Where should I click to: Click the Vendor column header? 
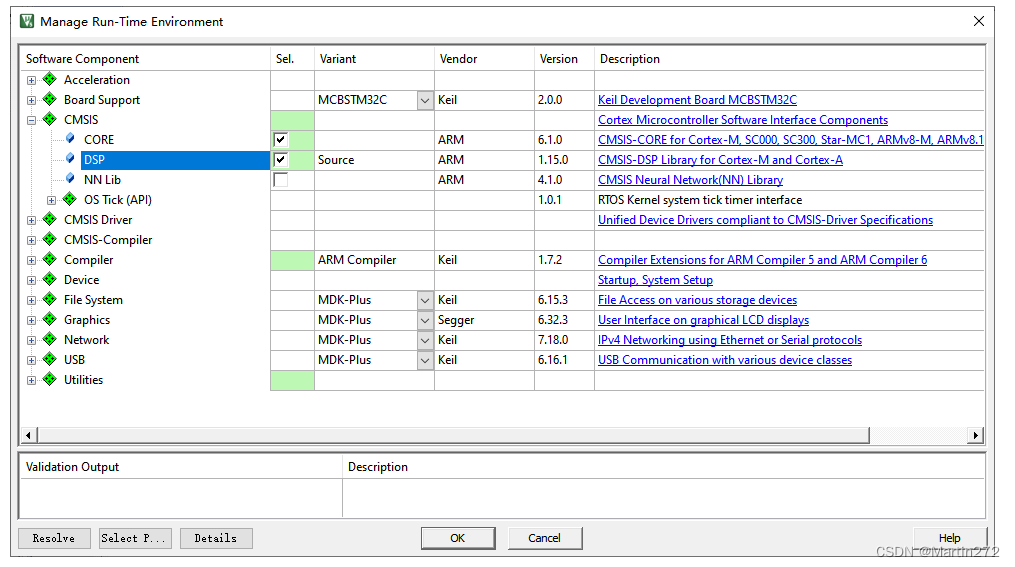click(x=484, y=59)
